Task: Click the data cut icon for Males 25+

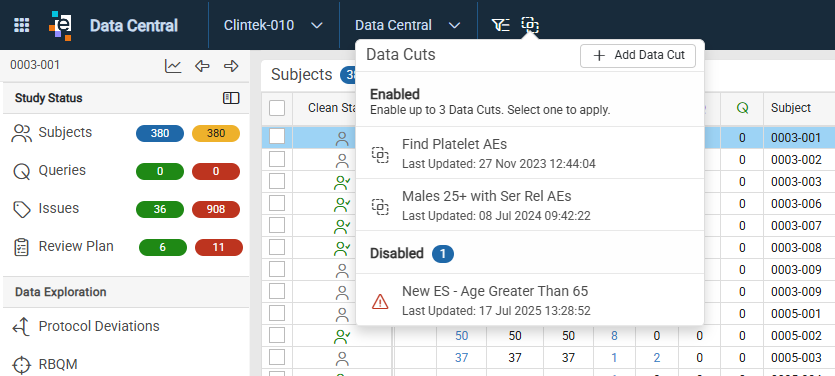Action: coord(380,207)
